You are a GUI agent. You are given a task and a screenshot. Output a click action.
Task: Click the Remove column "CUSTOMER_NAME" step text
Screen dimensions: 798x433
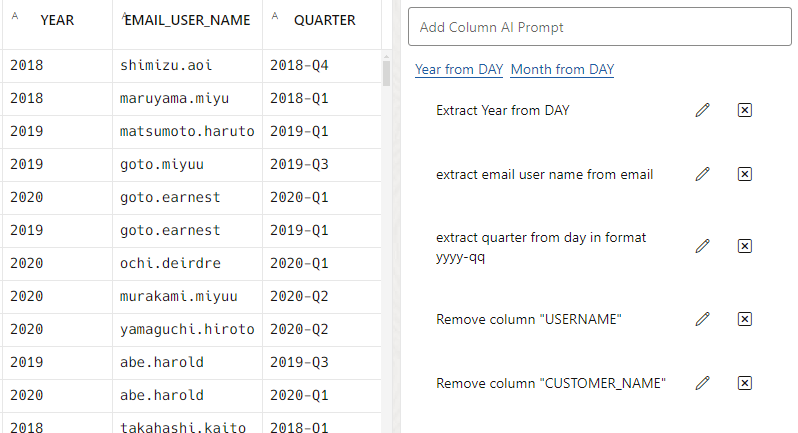[551, 383]
